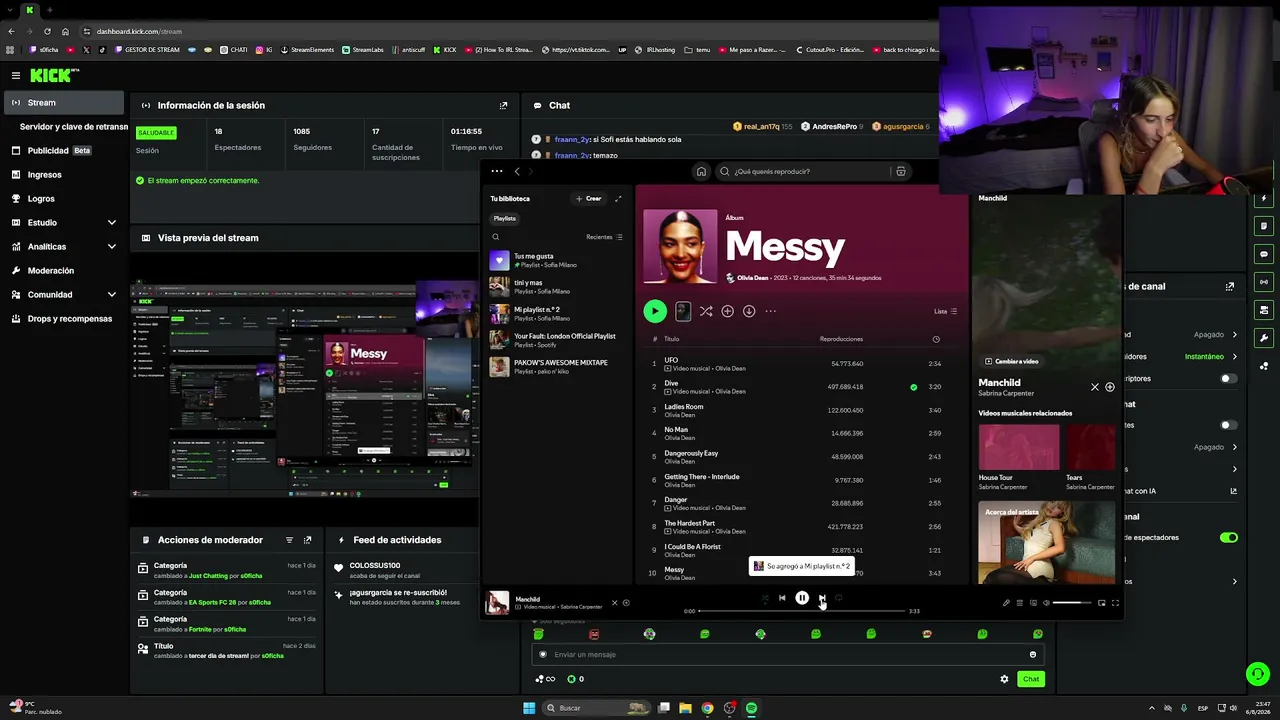This screenshot has height=720, width=1280.
Task: Open Spotify's three-dot app menu
Action: 496,171
